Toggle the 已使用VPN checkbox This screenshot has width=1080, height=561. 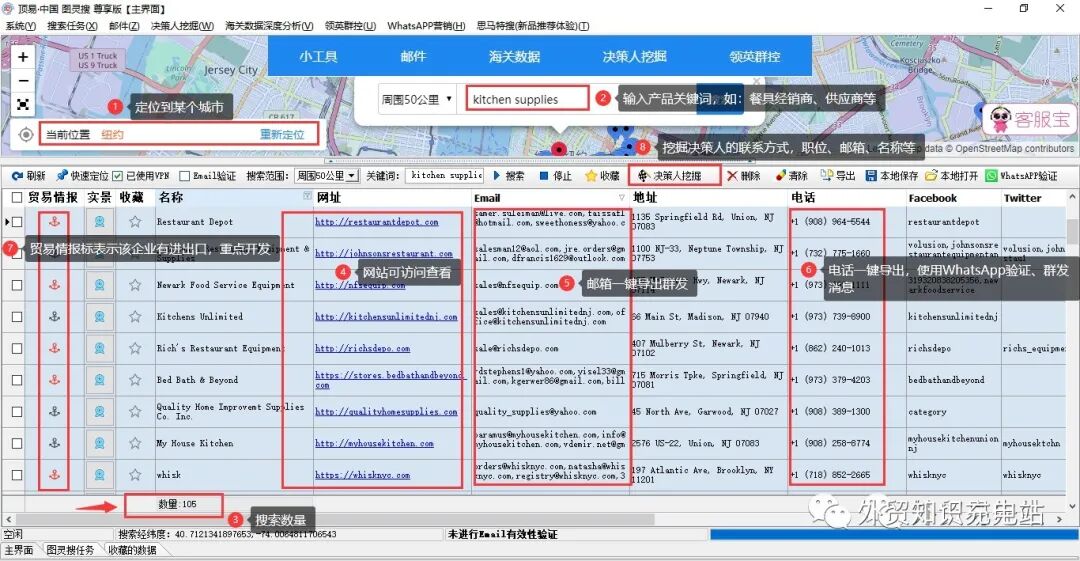[x=117, y=176]
